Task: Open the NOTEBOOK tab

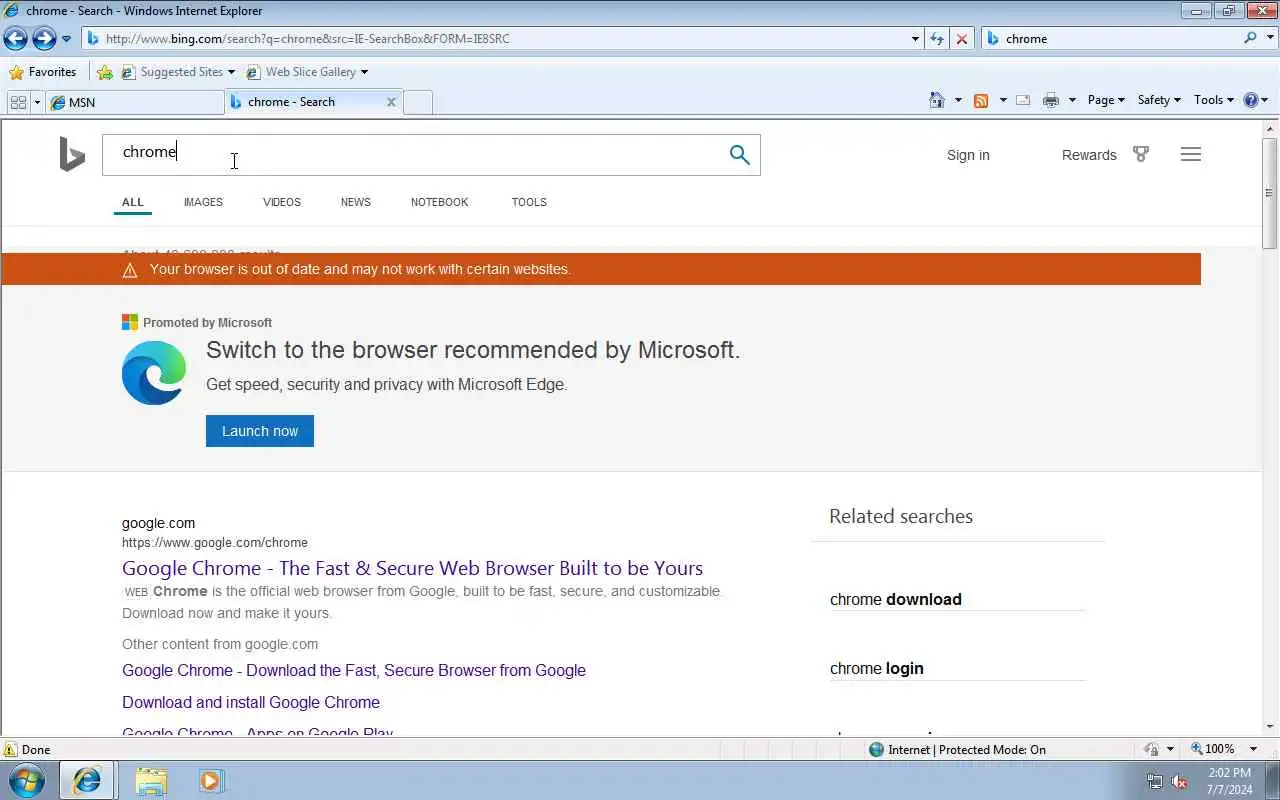Action: pyautogui.click(x=439, y=202)
